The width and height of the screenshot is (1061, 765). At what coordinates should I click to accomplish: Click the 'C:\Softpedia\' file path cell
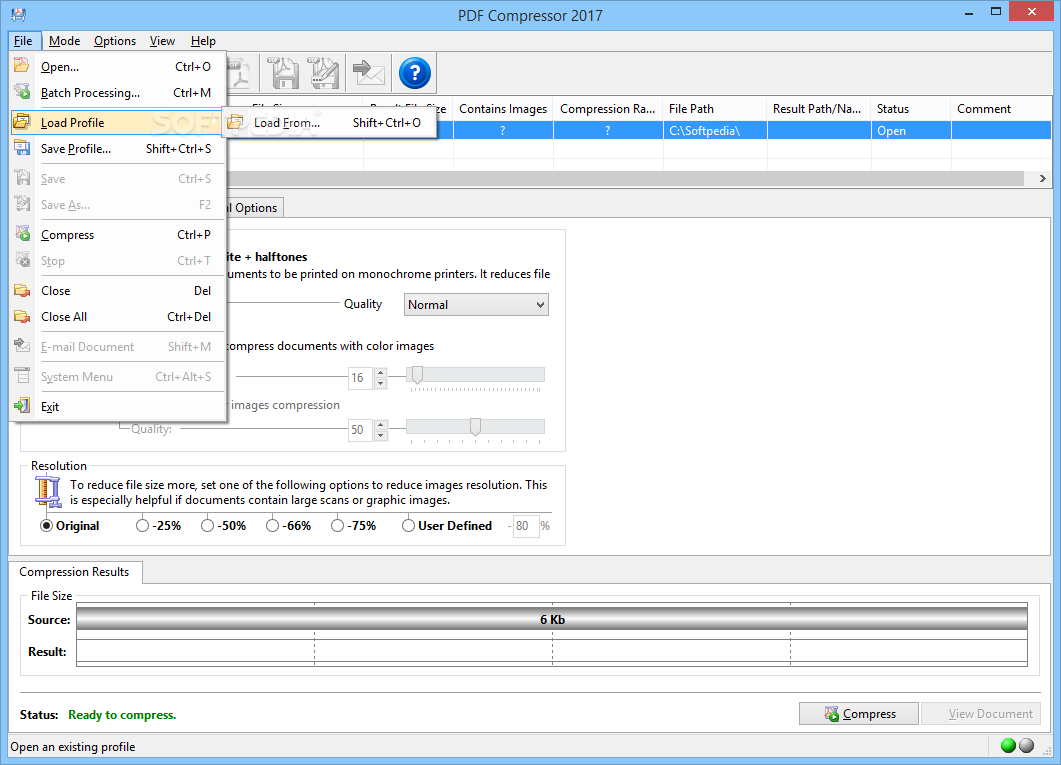coord(715,131)
